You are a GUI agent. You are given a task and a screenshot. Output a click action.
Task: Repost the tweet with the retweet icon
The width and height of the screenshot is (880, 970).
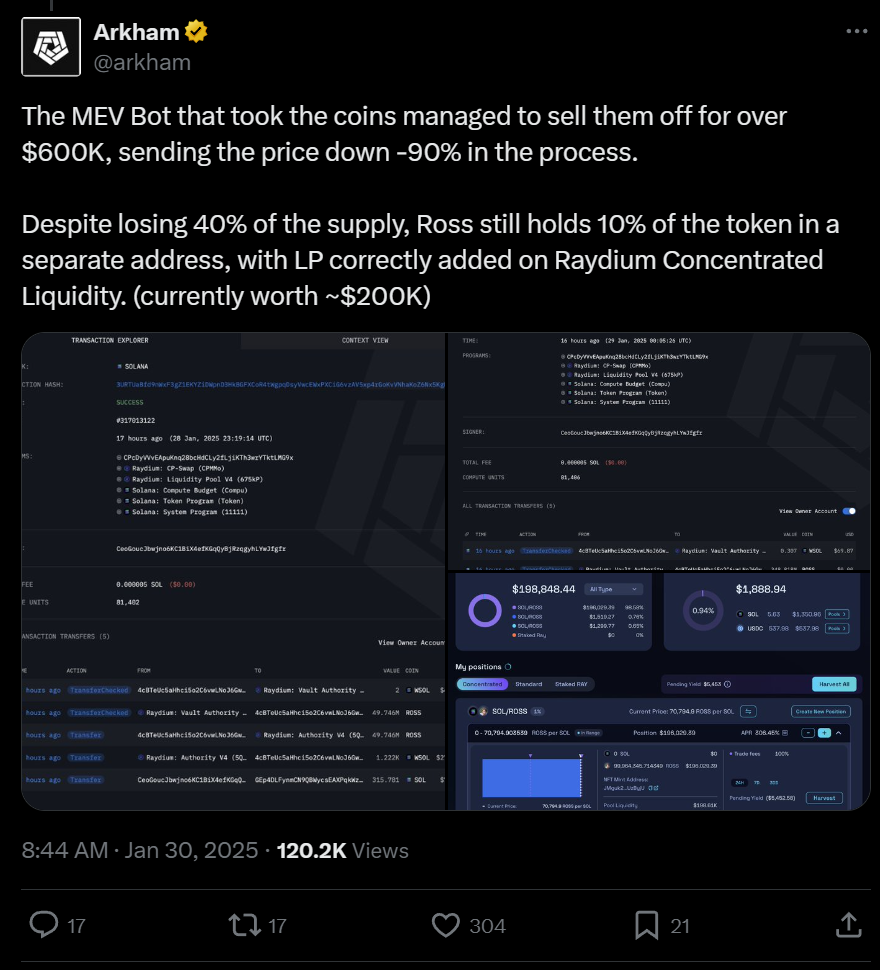click(244, 925)
